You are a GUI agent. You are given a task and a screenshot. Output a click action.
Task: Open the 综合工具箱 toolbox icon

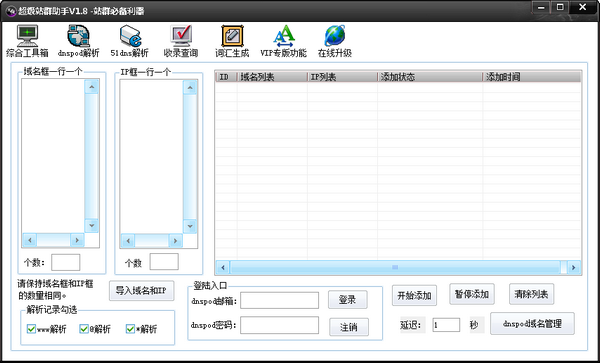click(x=27, y=41)
